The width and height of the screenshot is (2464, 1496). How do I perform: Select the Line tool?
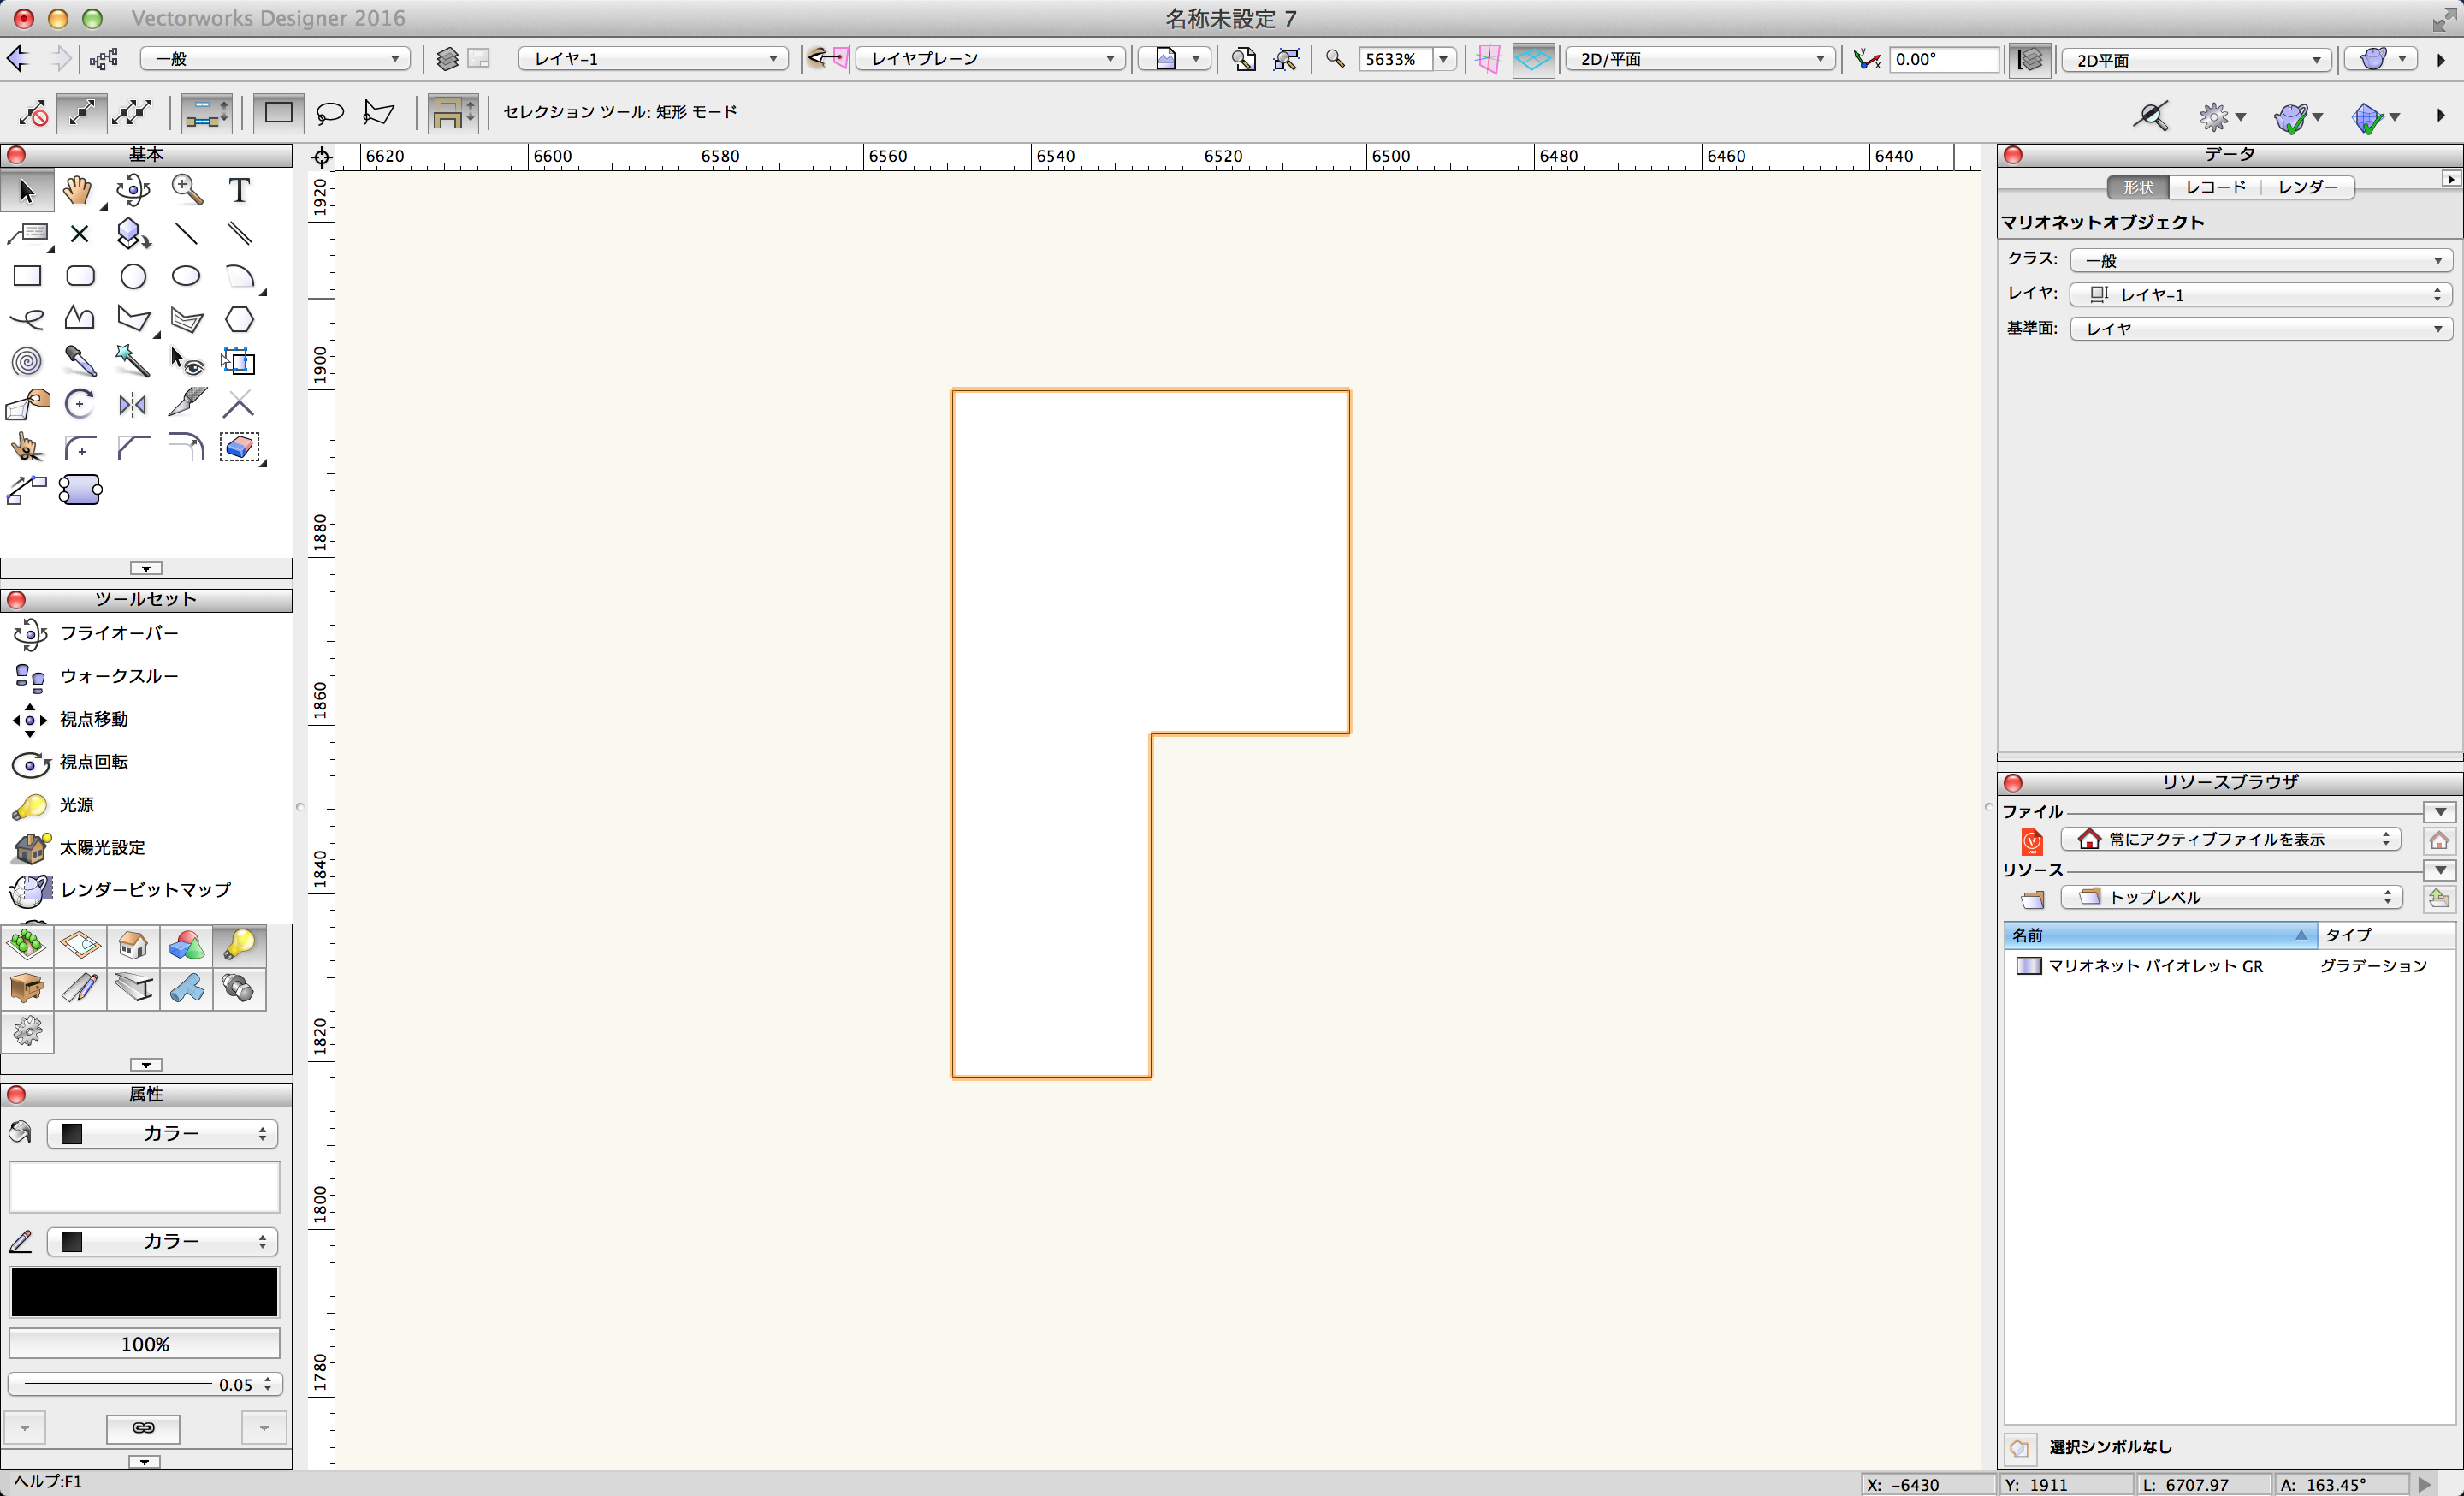187,234
